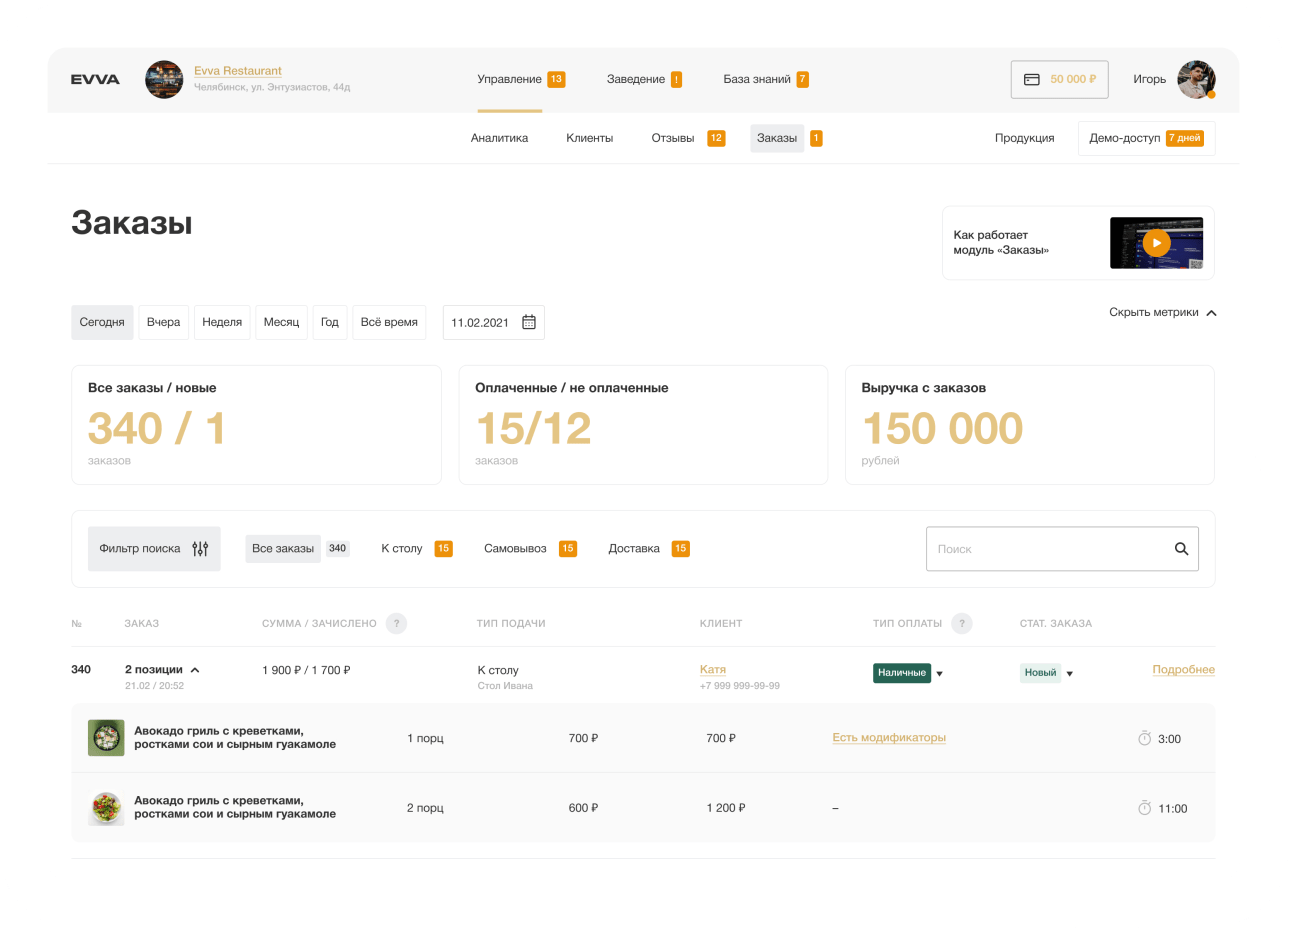
Task: Open the Наличные payment type dropdown
Action: click(x=939, y=674)
